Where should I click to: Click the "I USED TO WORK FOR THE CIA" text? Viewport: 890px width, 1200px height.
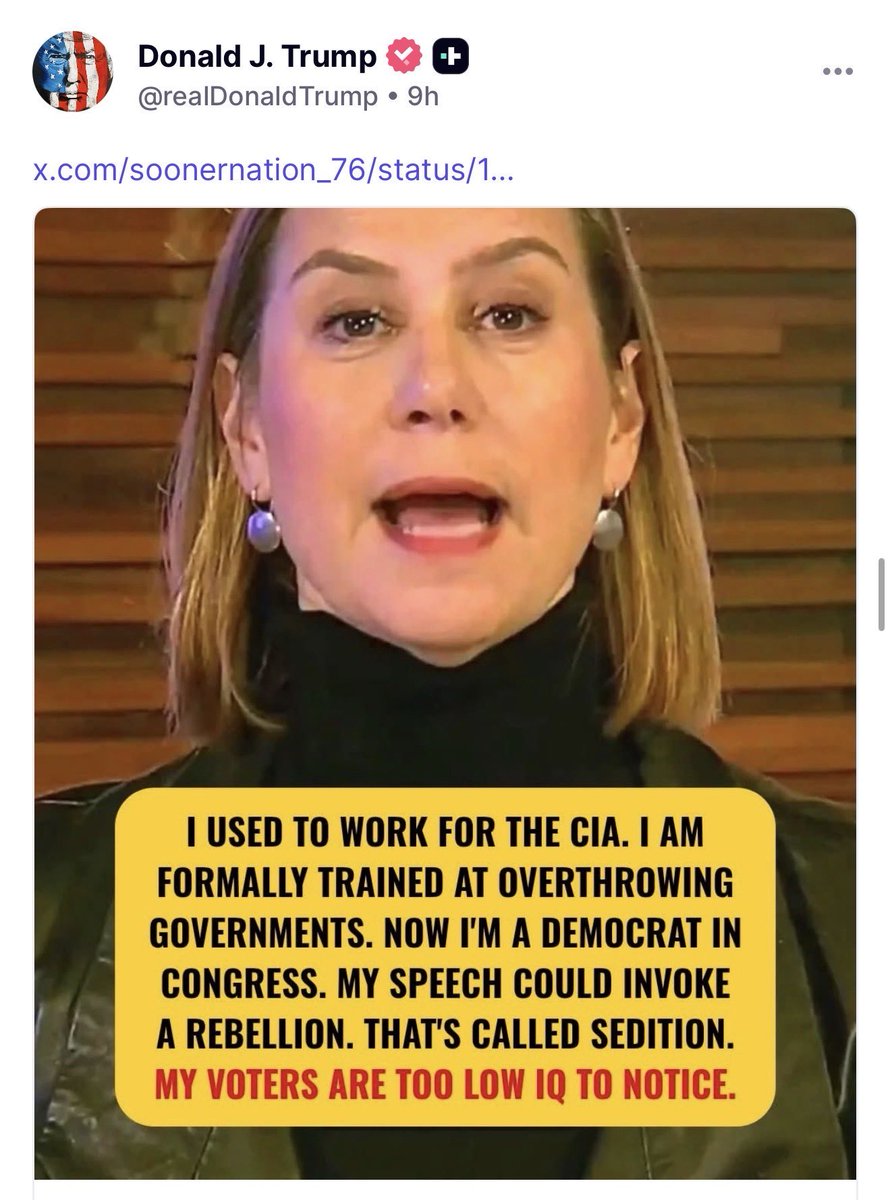click(x=445, y=833)
